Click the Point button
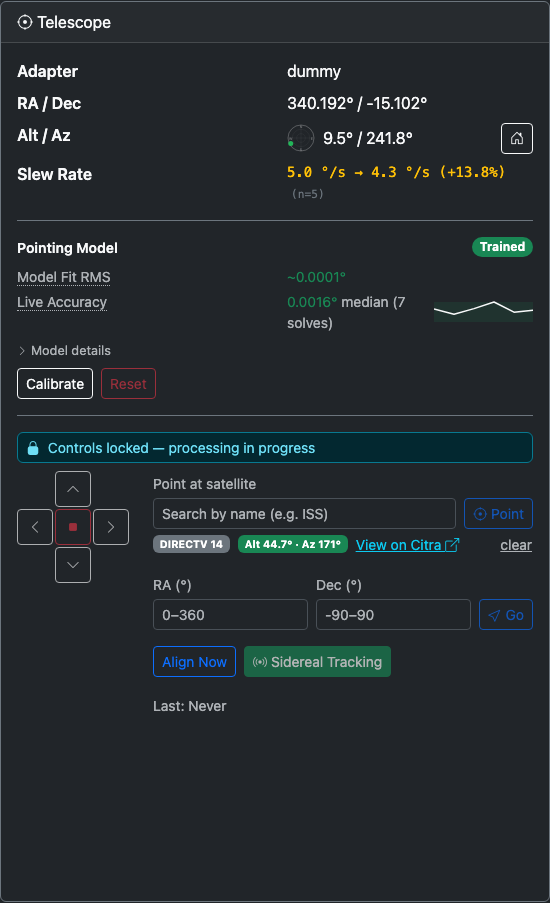Viewport: 550px width, 903px height. click(x=498, y=514)
